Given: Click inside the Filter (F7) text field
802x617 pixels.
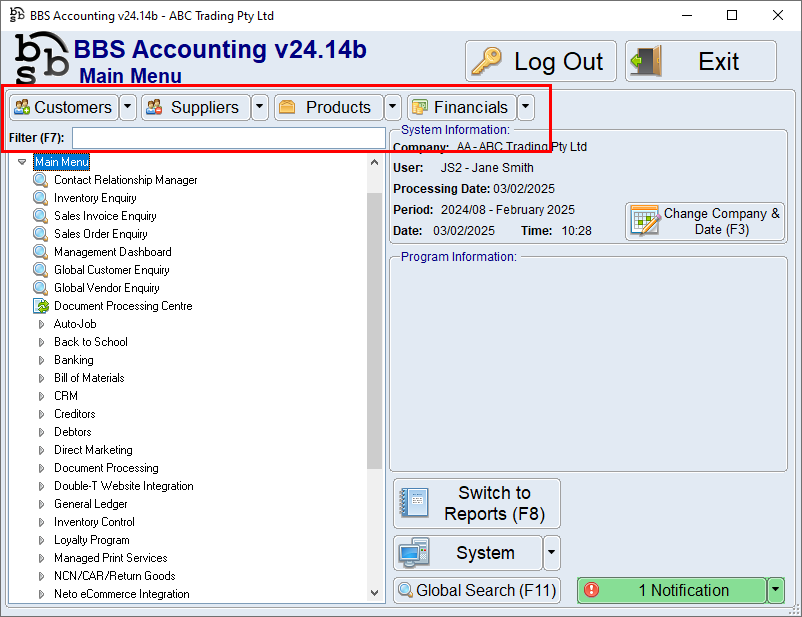Looking at the screenshot, I should 228,137.
